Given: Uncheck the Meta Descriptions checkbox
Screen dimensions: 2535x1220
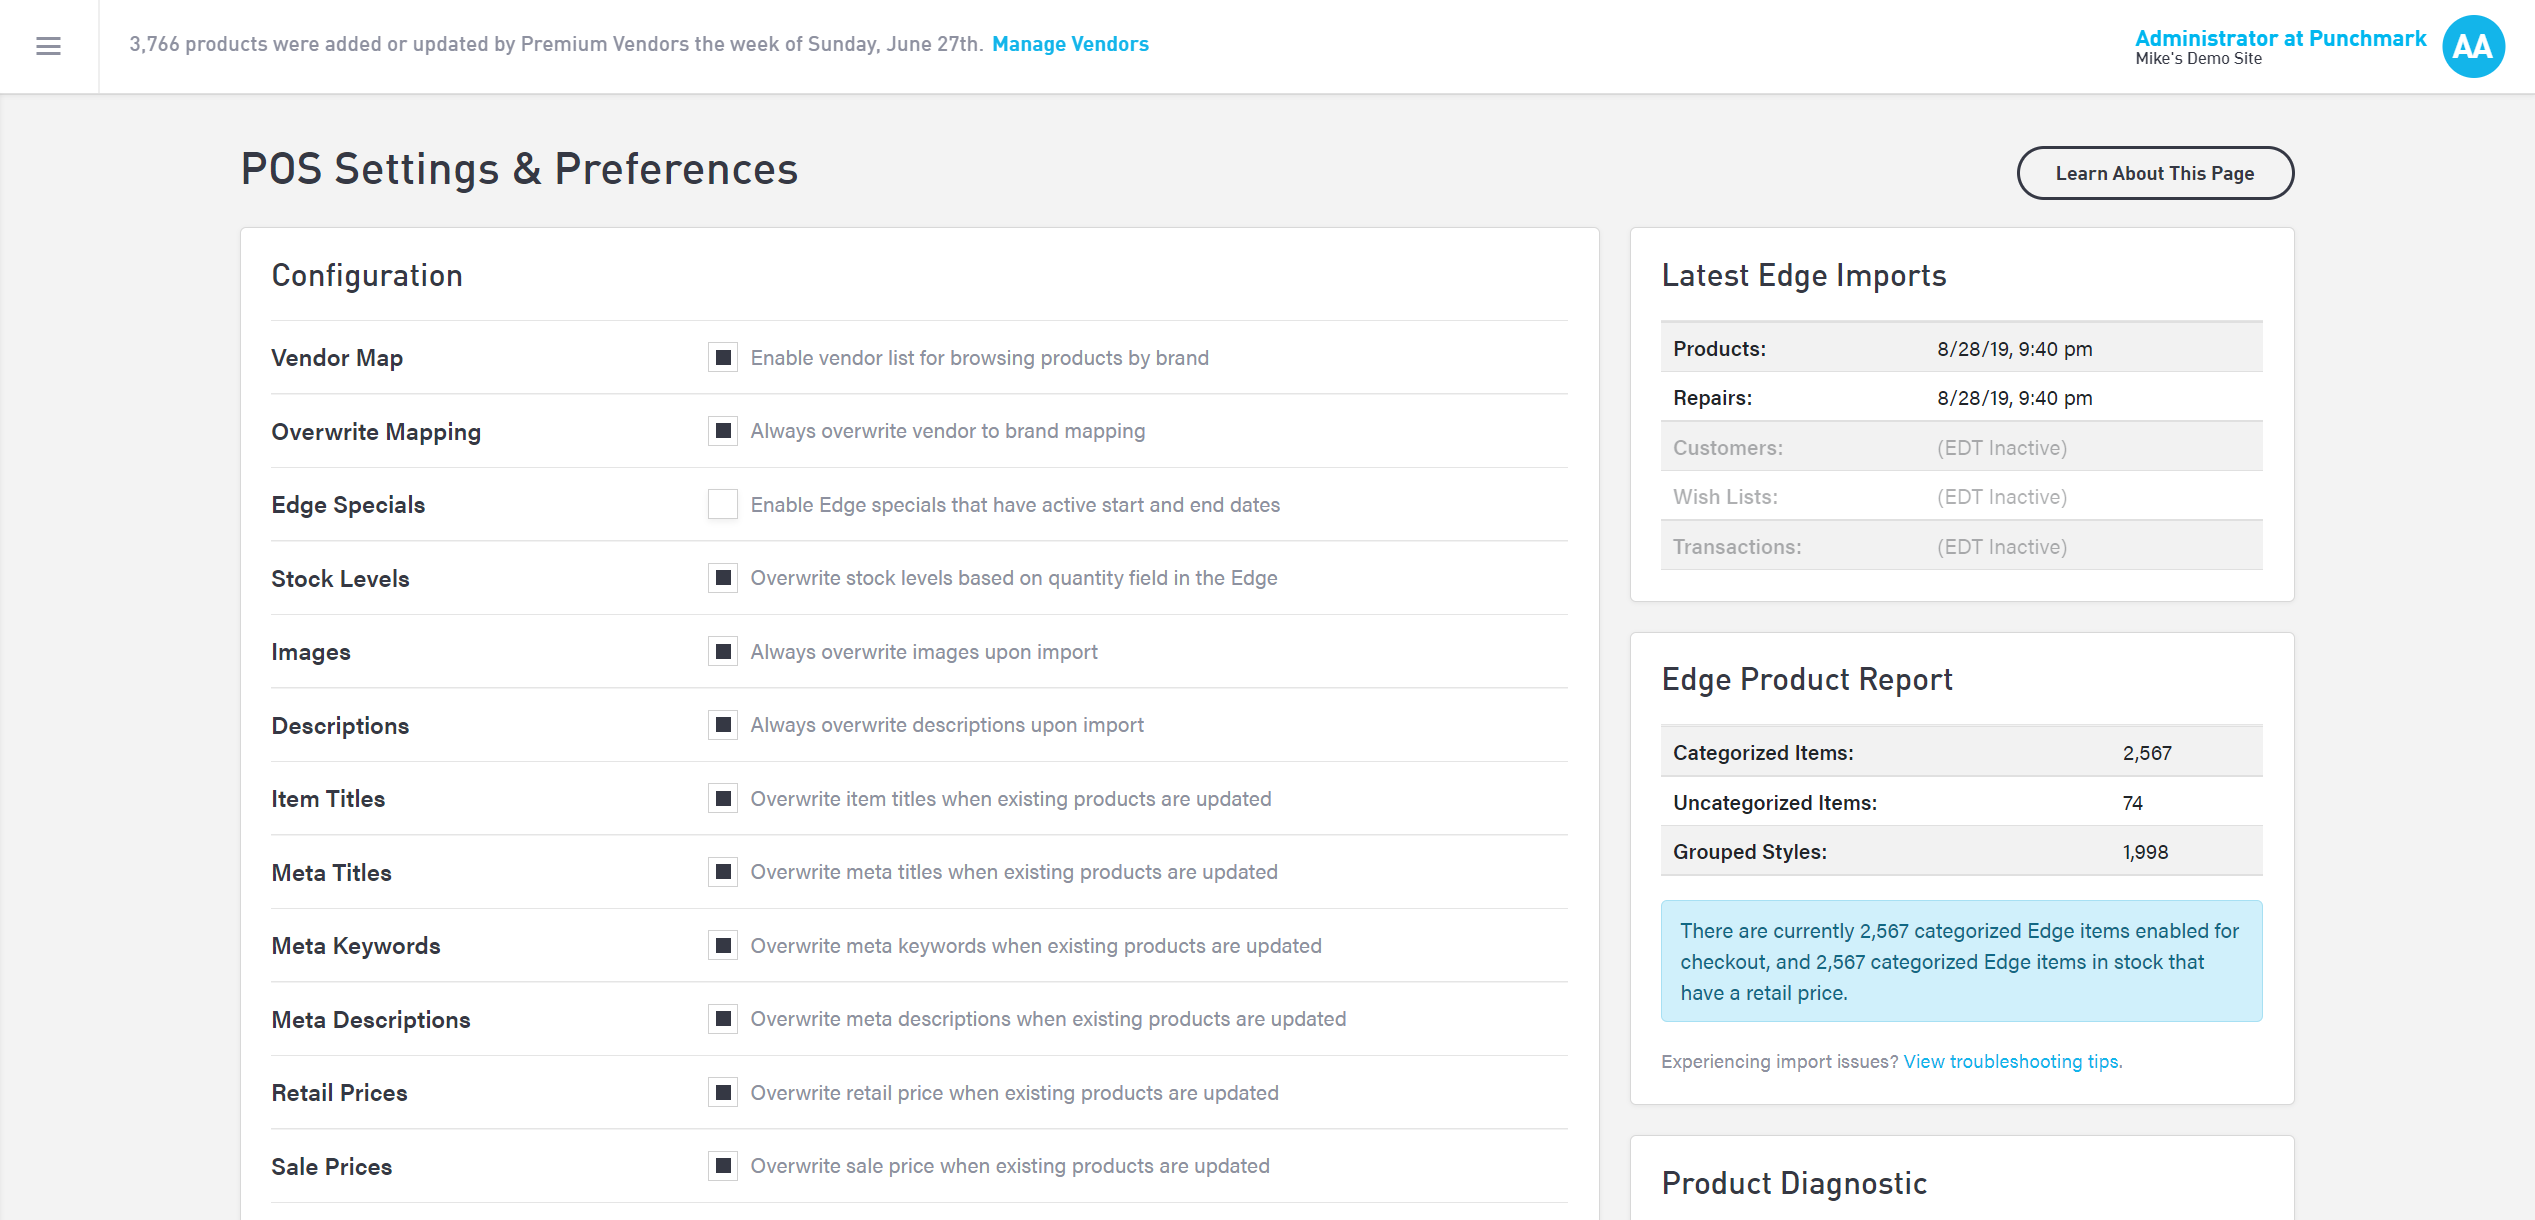Looking at the screenshot, I should 723,1019.
